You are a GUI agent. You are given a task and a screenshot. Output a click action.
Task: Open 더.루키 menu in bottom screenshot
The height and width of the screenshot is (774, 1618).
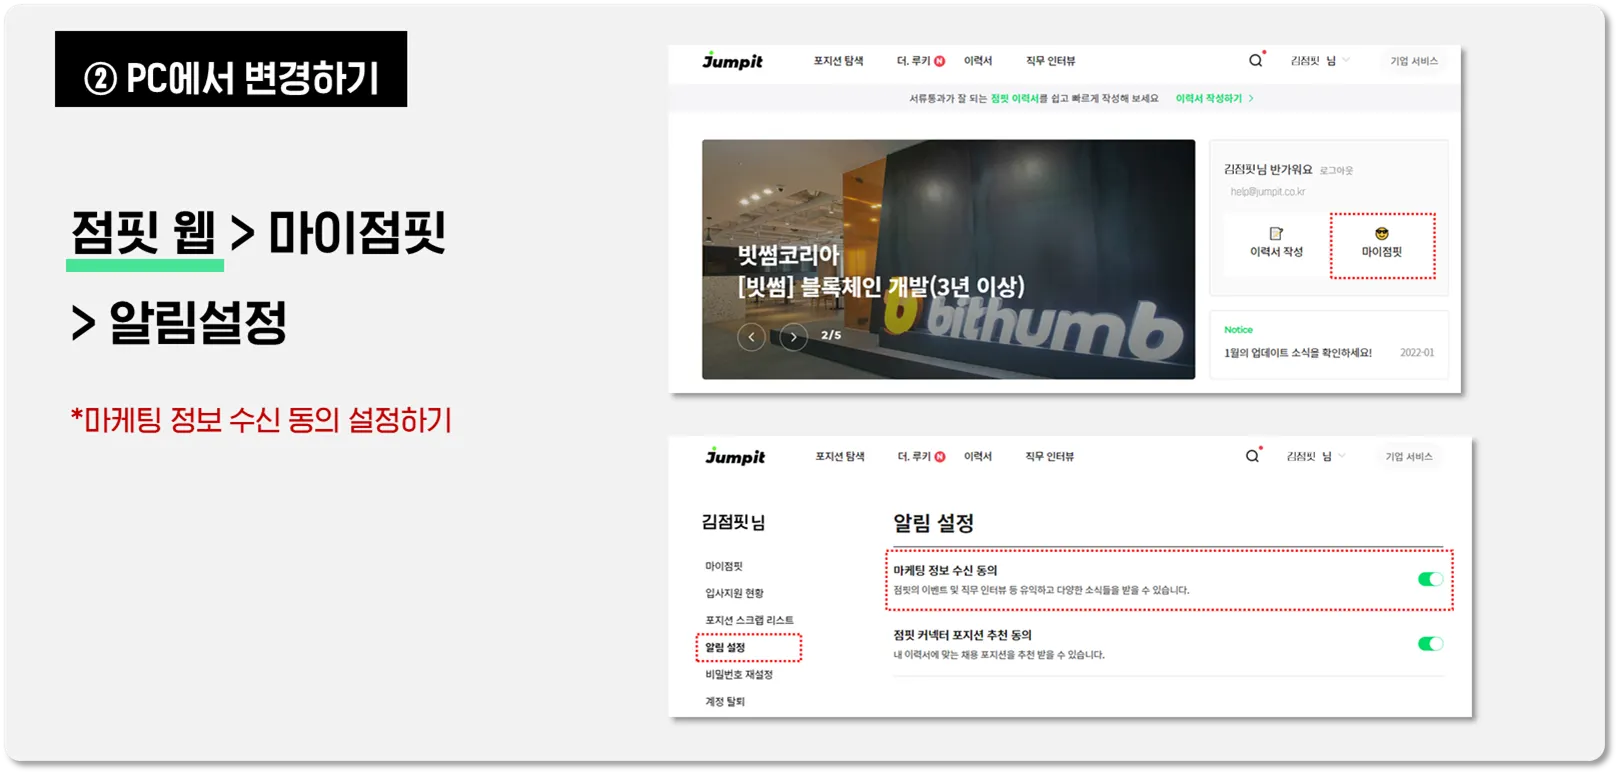(x=914, y=456)
